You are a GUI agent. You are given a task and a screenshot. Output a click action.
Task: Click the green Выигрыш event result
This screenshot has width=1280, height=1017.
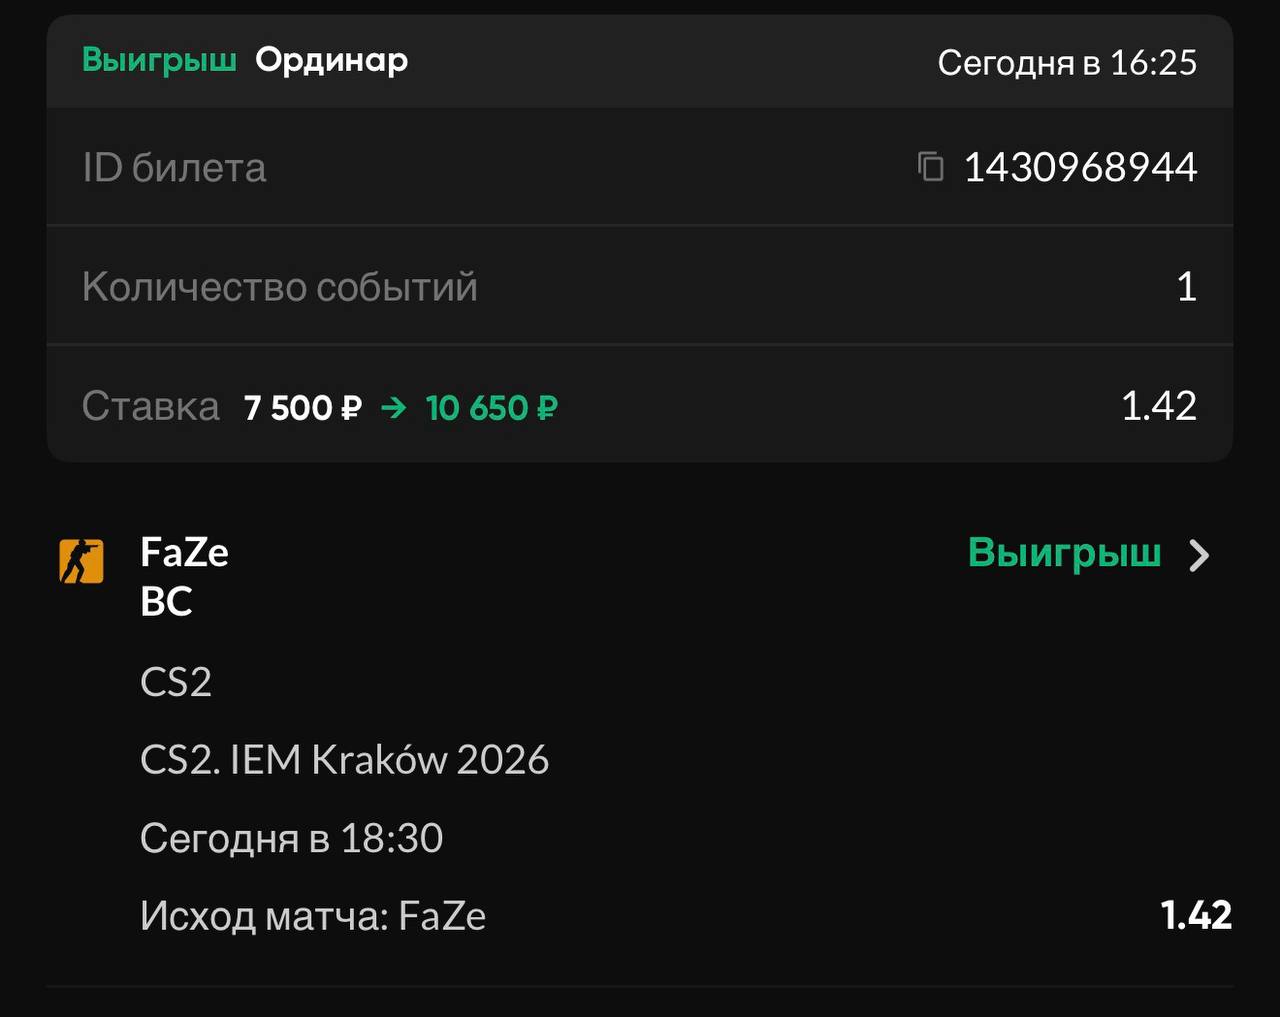tap(1064, 552)
